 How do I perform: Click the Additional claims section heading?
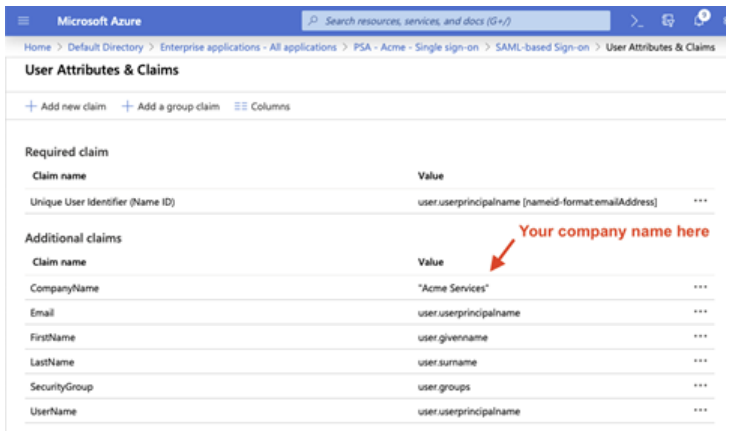73,238
